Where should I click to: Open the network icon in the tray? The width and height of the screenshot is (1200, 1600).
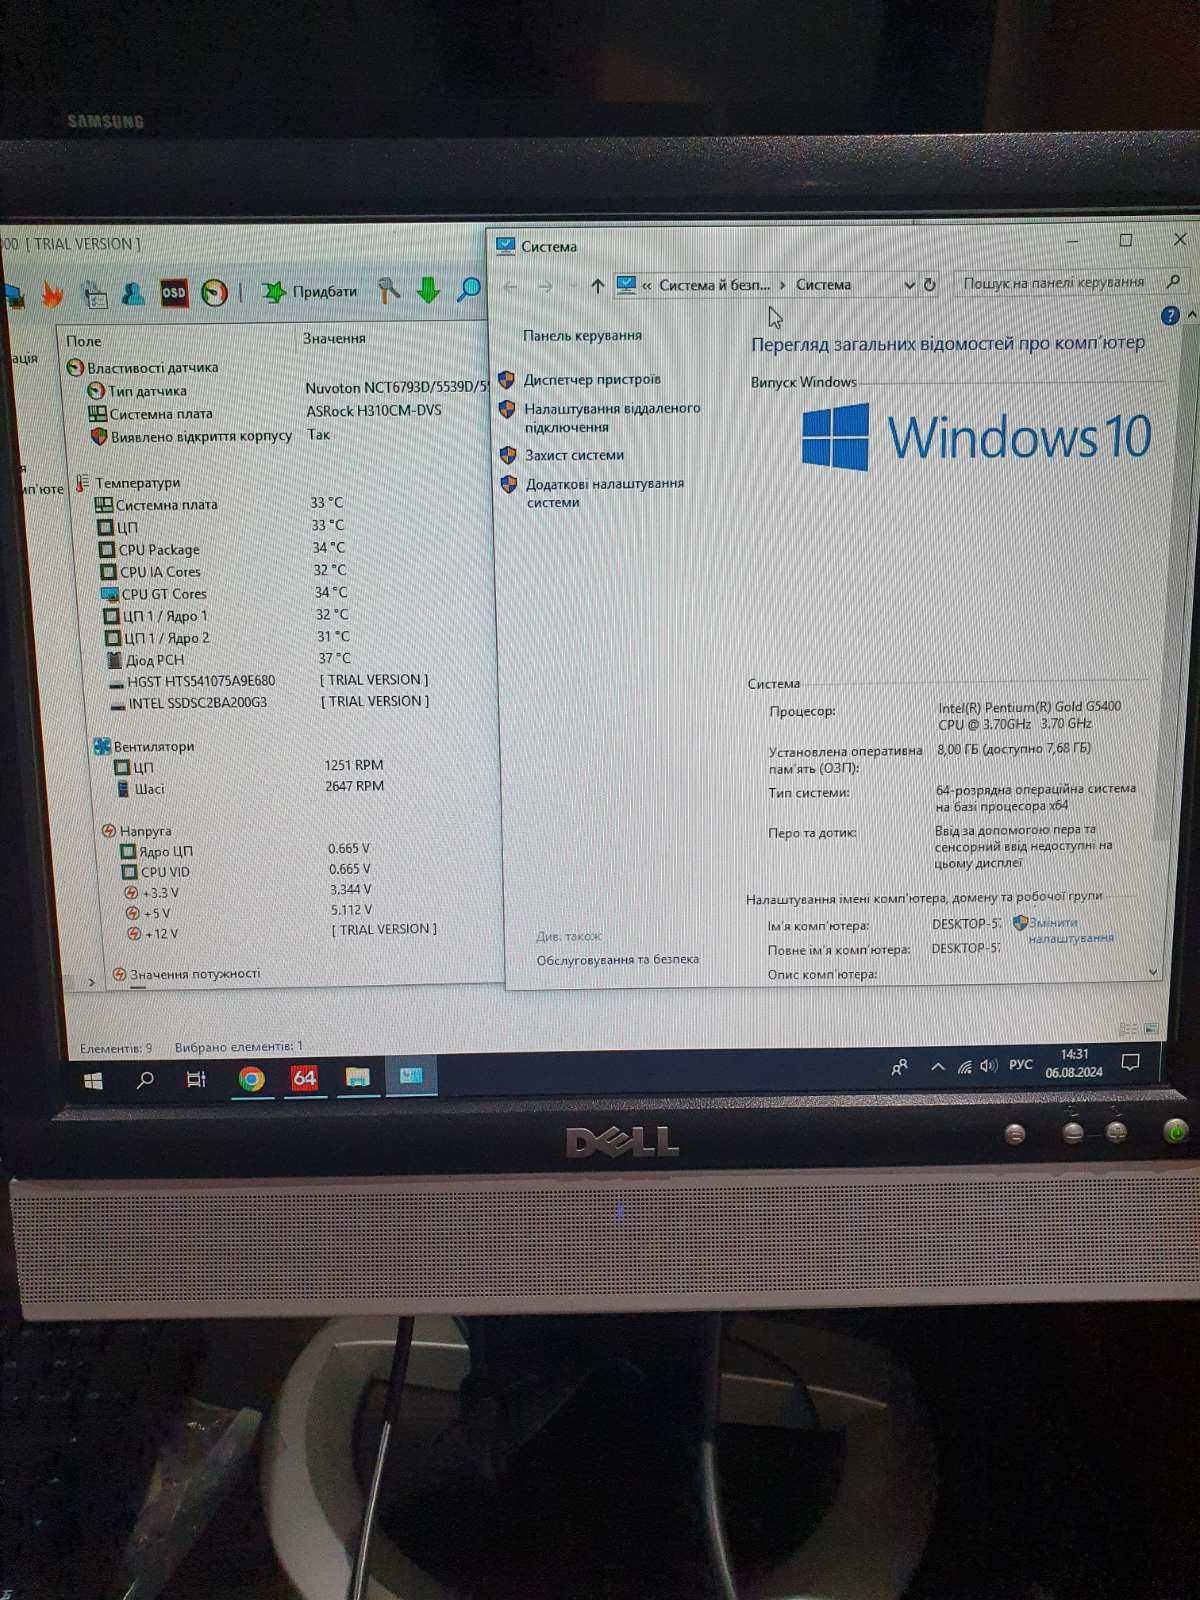964,1066
